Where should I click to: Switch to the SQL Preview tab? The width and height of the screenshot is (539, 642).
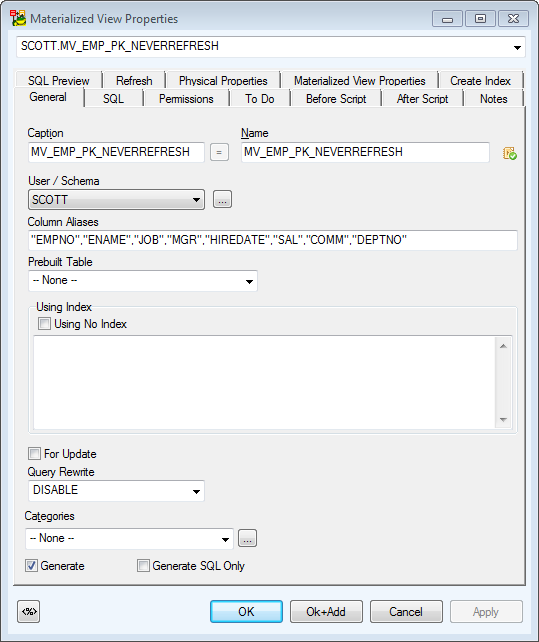pos(59,81)
